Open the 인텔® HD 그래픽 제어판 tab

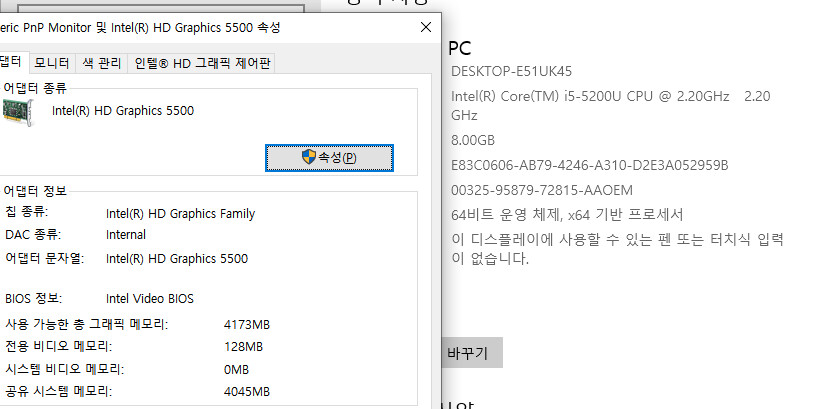coord(202,63)
